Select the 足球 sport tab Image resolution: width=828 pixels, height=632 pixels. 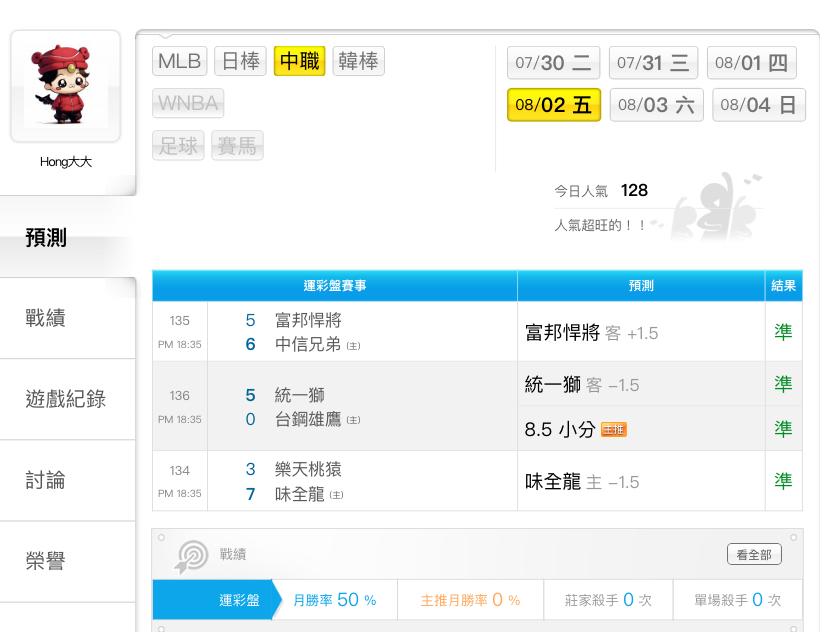[178, 145]
